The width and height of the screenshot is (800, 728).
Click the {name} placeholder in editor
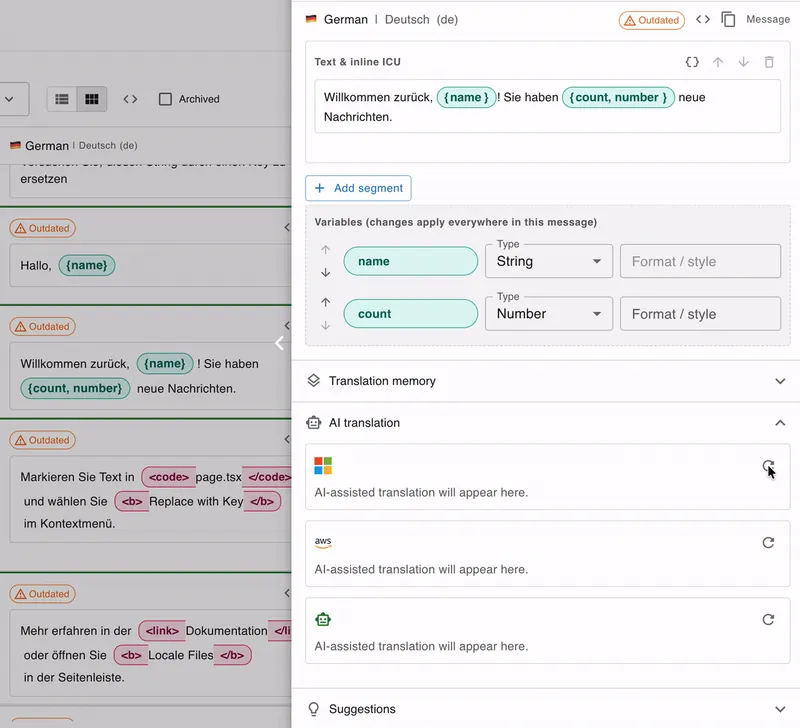point(466,97)
